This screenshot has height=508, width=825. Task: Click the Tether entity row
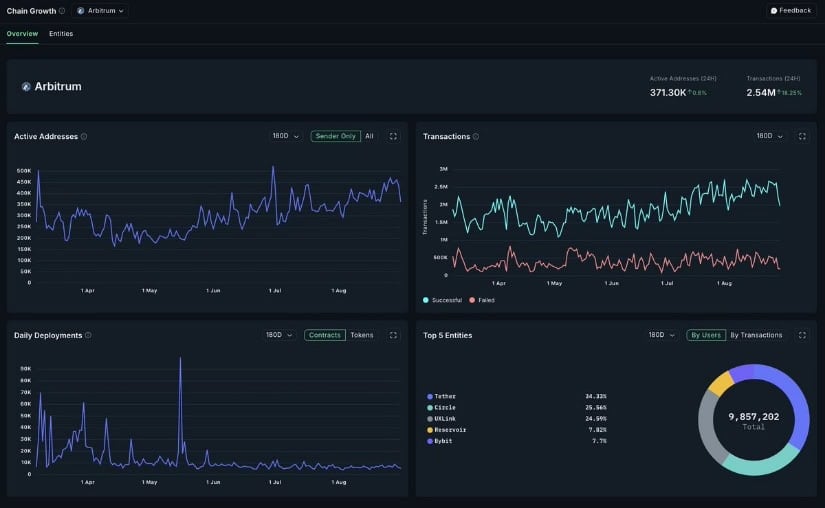tap(517, 397)
